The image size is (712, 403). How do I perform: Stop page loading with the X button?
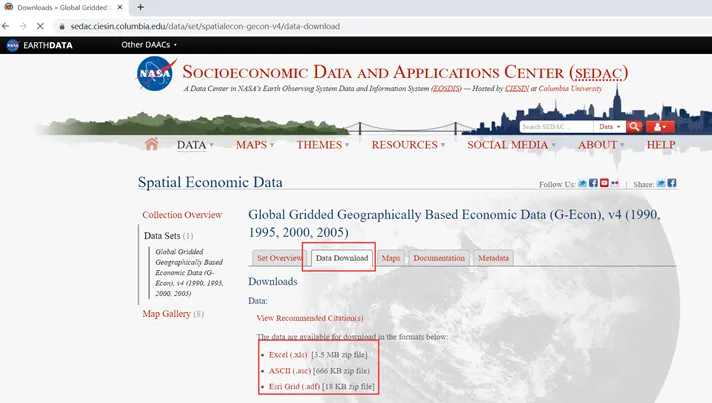pyautogui.click(x=40, y=26)
